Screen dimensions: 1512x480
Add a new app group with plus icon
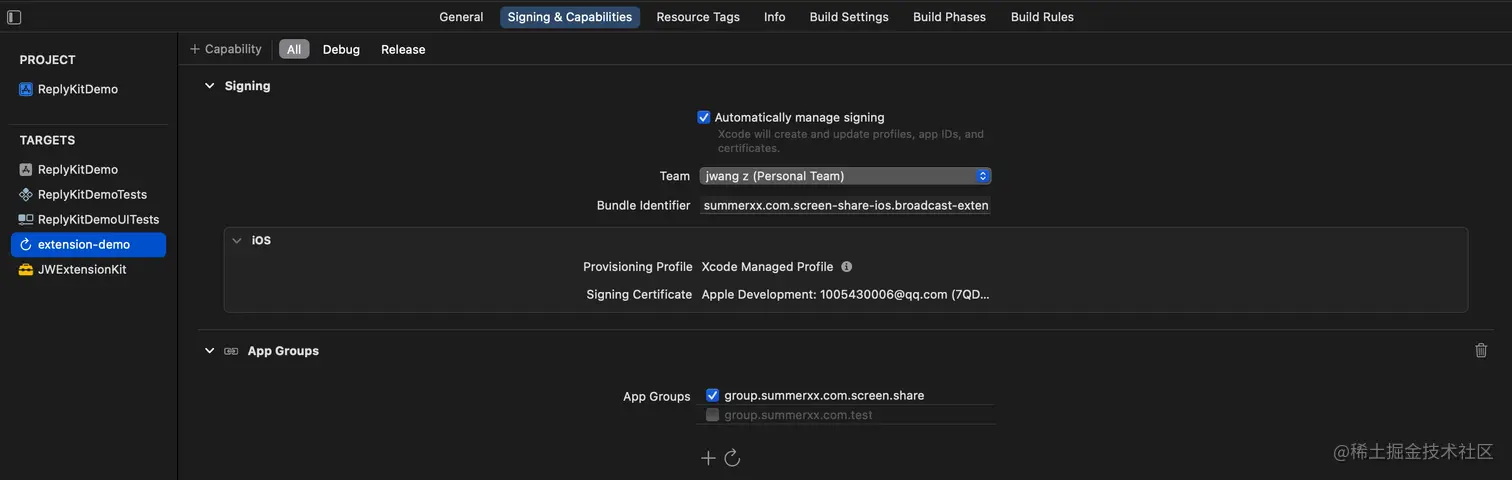tap(708, 458)
